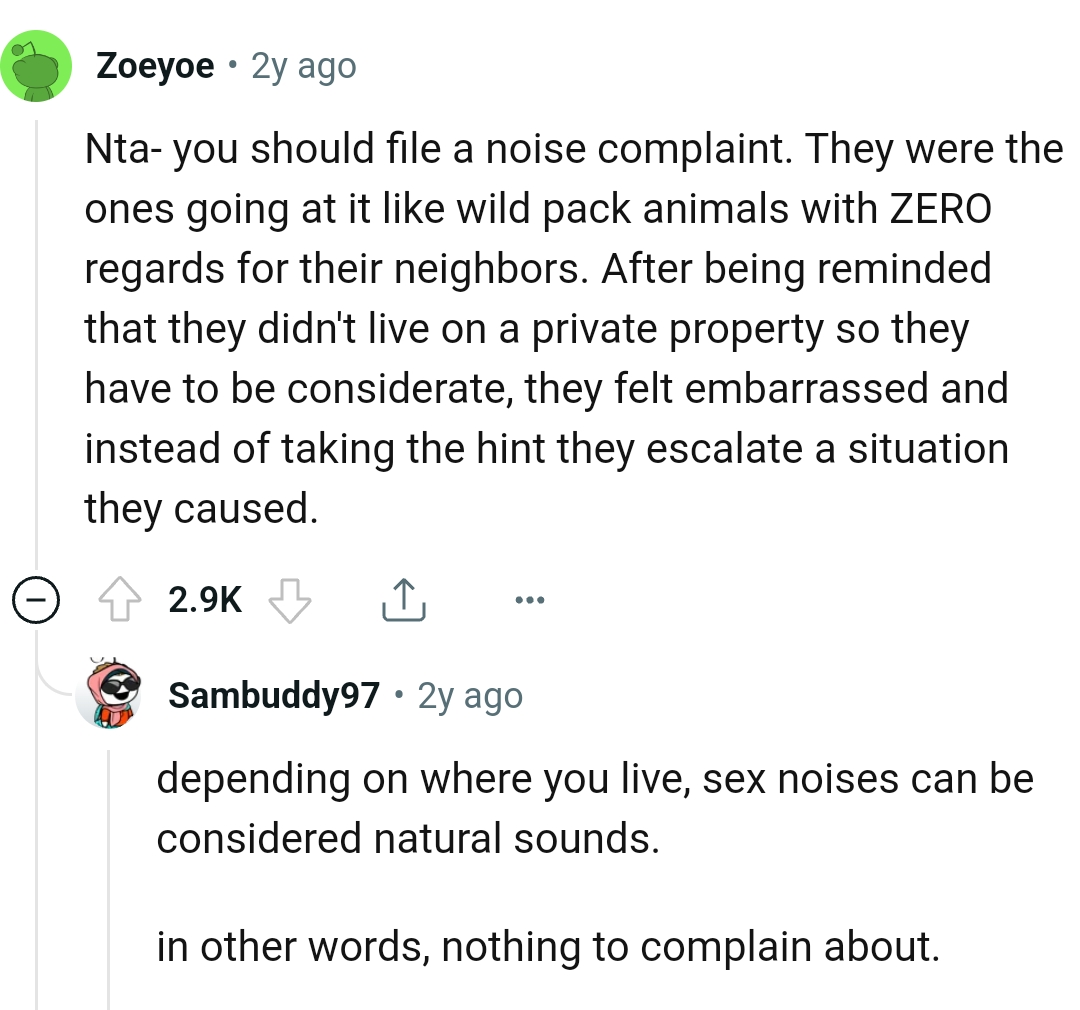Tap the down arrow to disagree

point(289,601)
